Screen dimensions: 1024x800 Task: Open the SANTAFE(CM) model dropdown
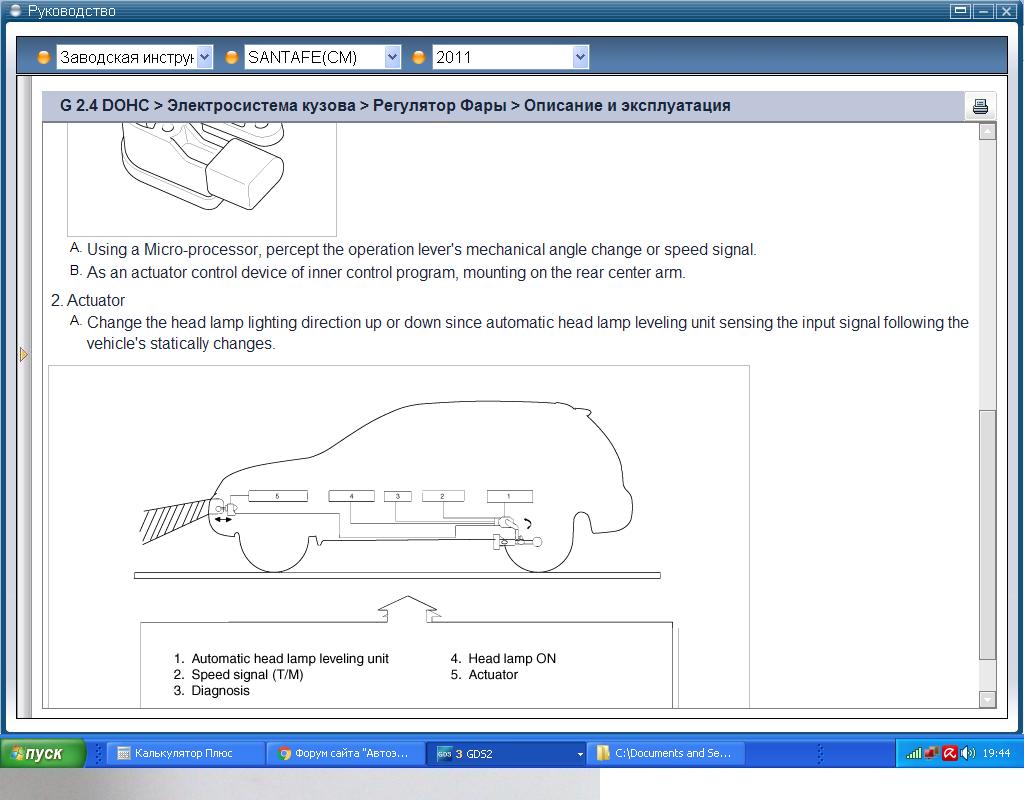point(323,57)
